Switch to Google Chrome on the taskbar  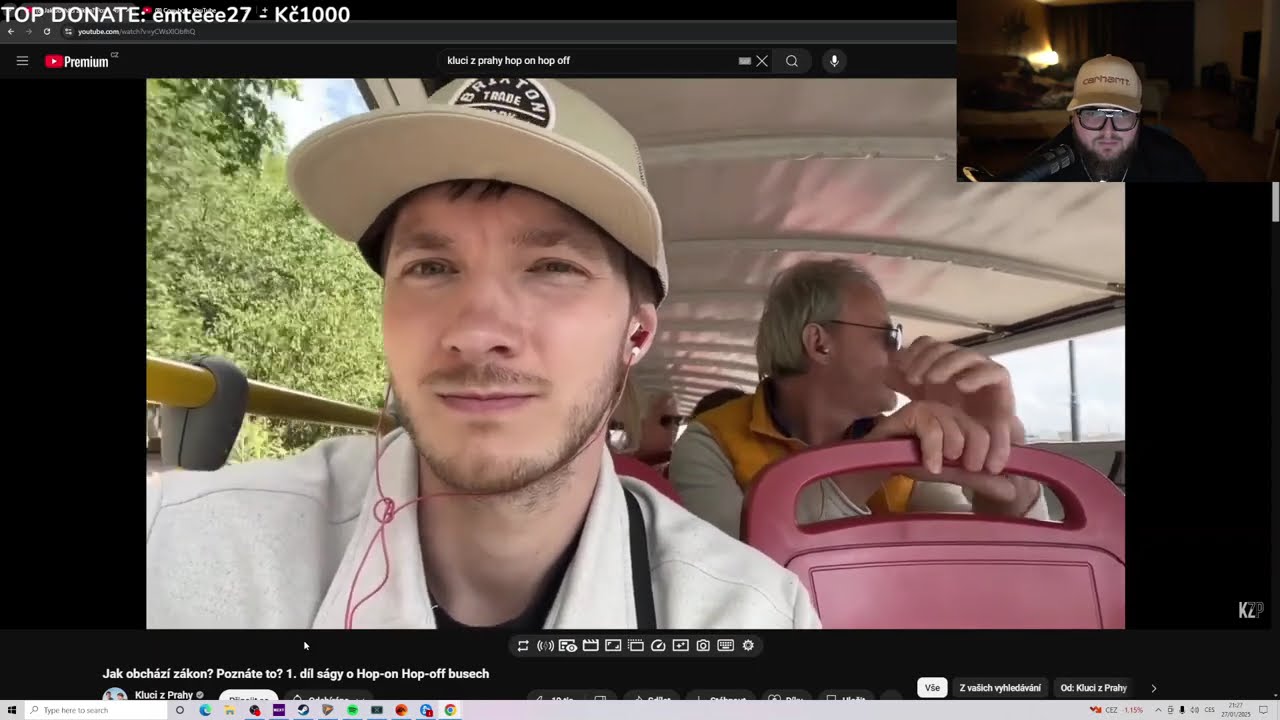point(450,710)
